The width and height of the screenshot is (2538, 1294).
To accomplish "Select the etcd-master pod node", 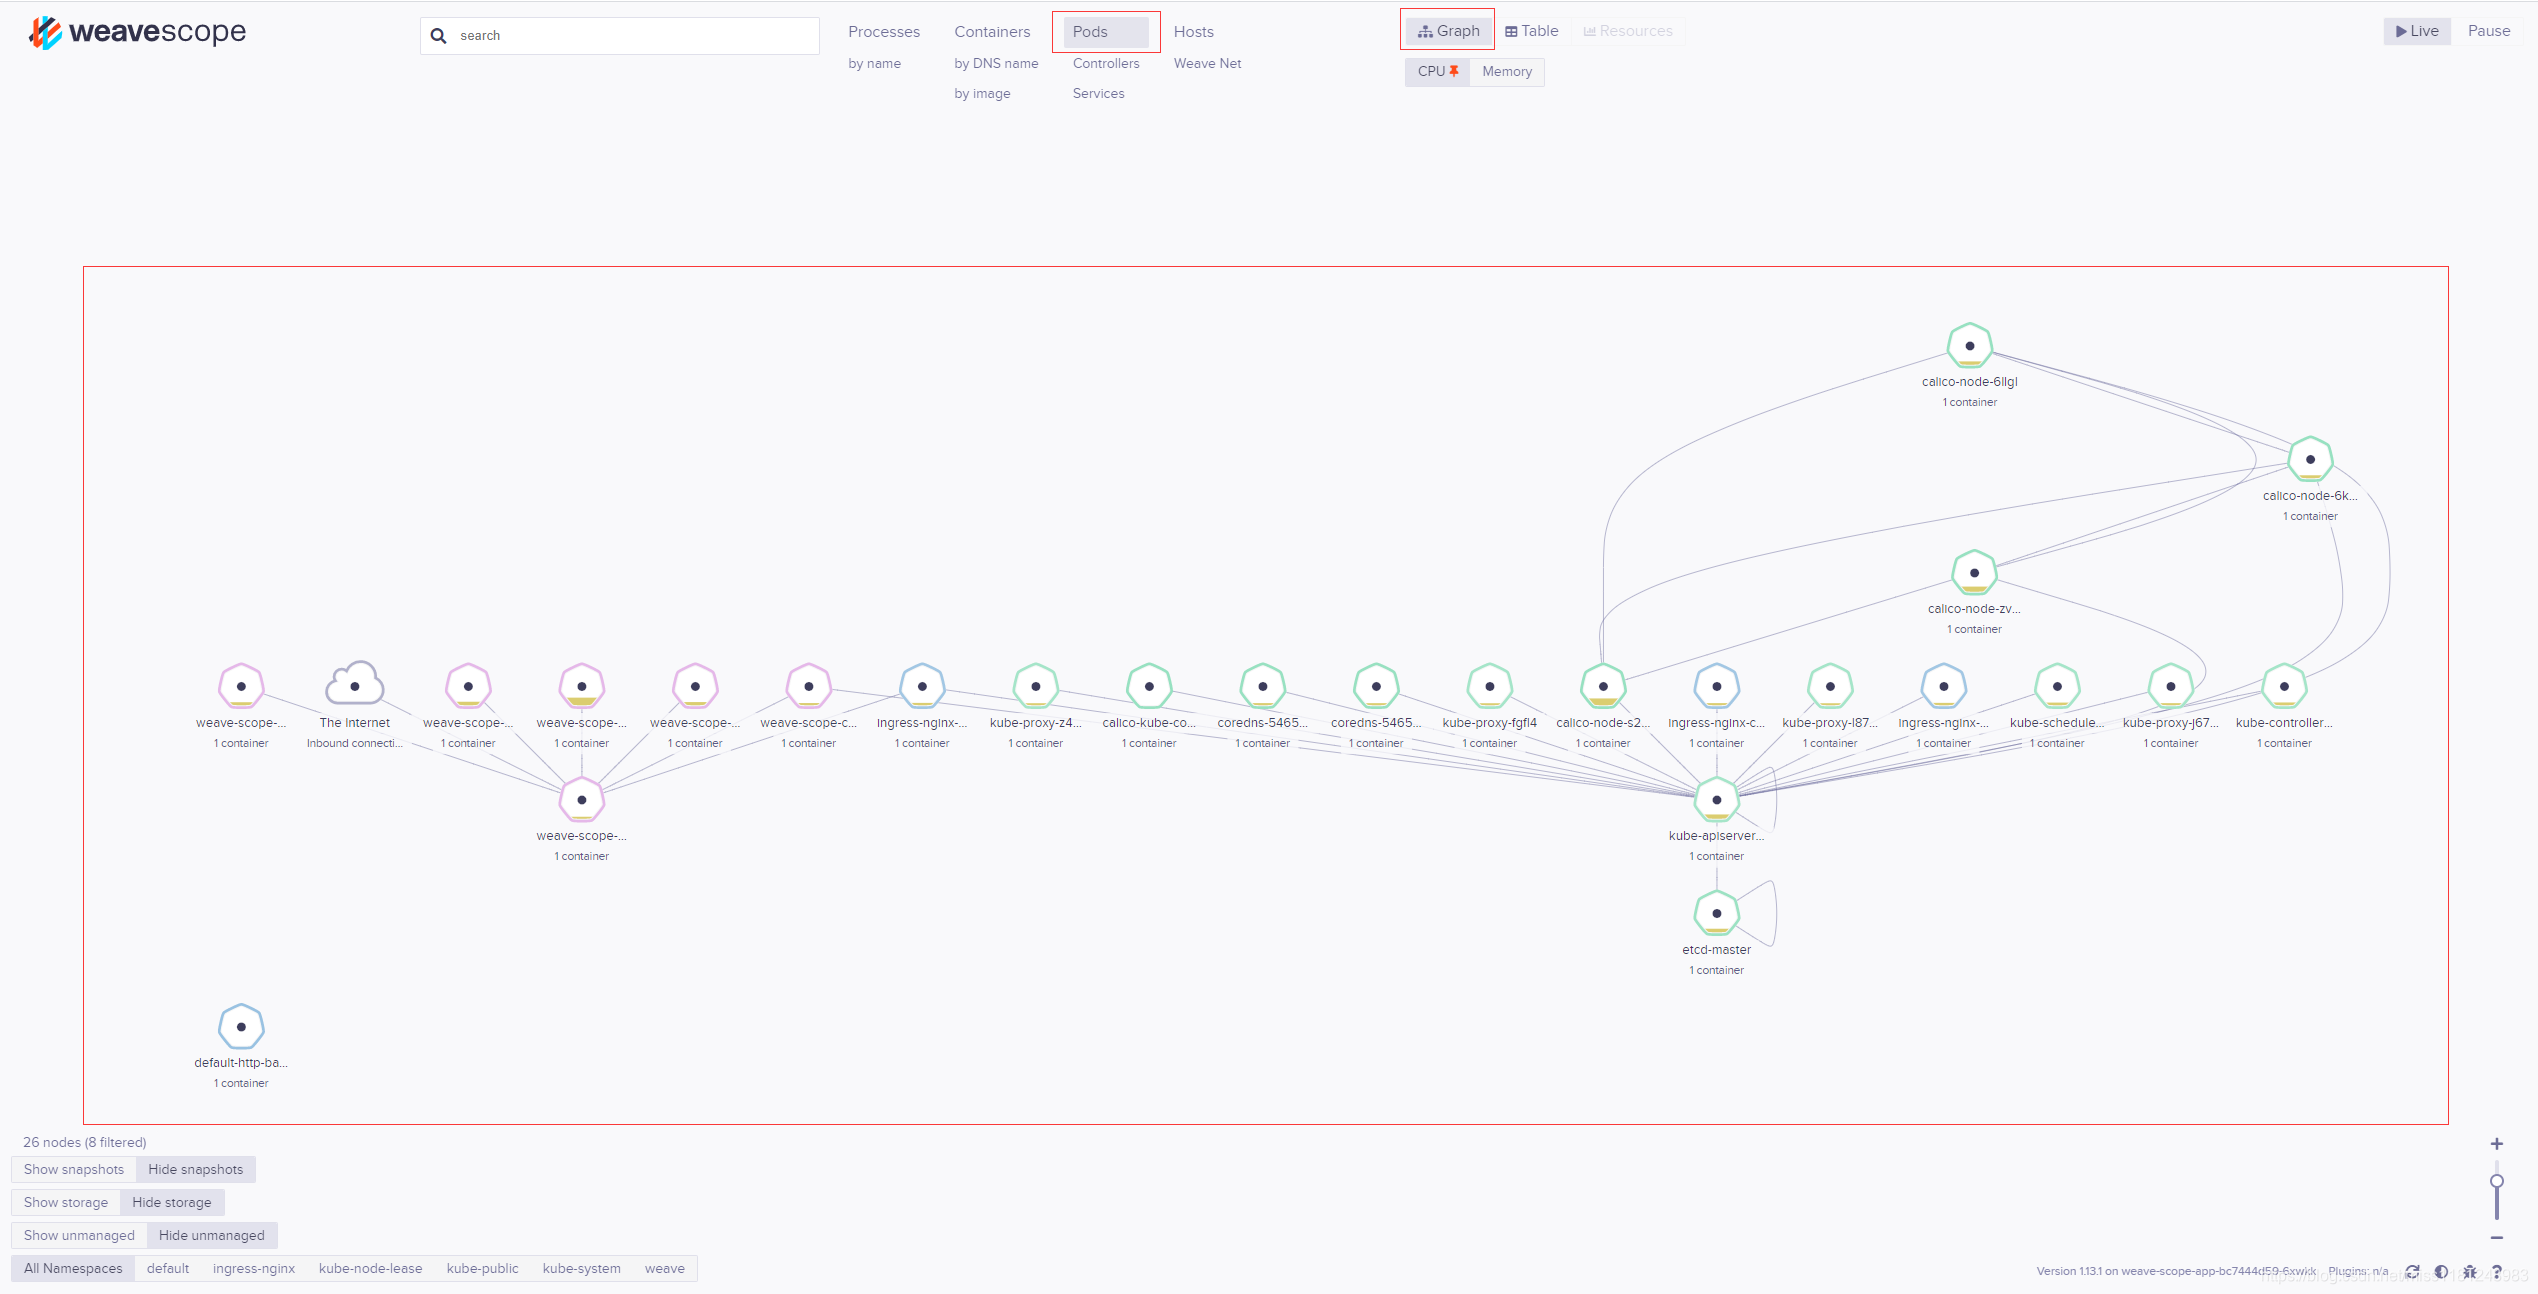I will coord(1716,913).
